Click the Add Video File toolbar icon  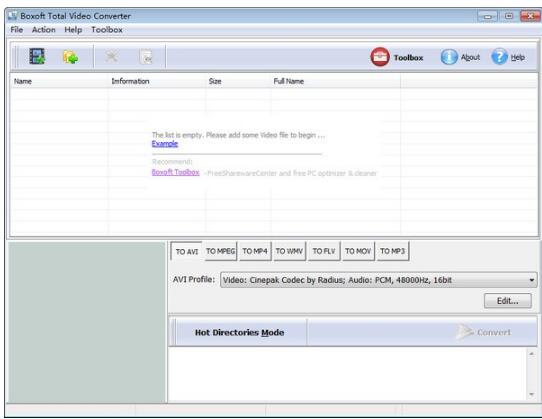click(37, 56)
